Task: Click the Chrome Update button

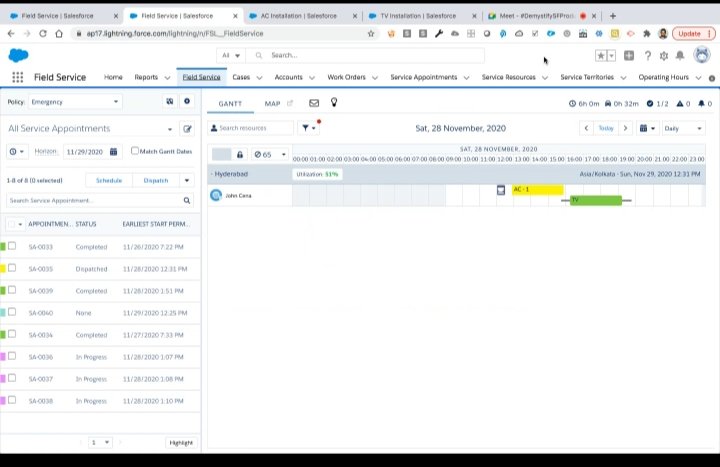Action: (x=693, y=34)
